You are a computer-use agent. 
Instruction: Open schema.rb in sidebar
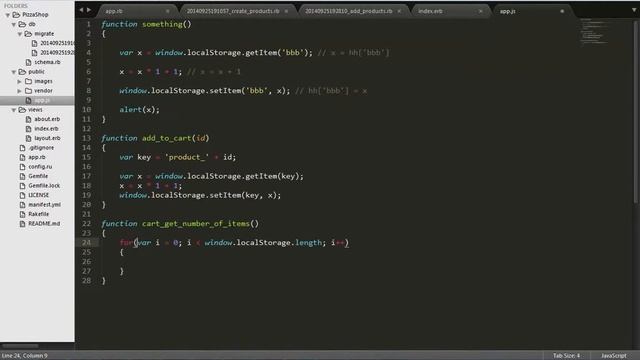pos(47,62)
